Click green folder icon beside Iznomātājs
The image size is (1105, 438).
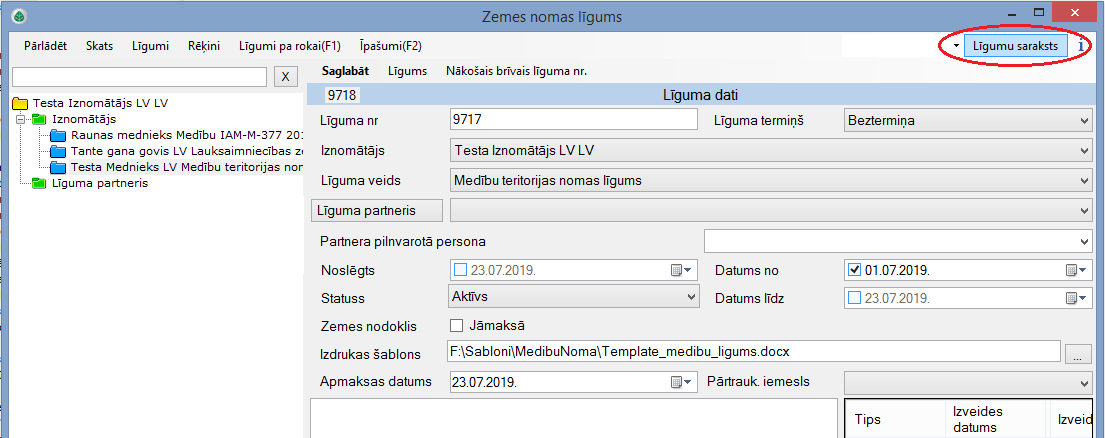pos(39,120)
